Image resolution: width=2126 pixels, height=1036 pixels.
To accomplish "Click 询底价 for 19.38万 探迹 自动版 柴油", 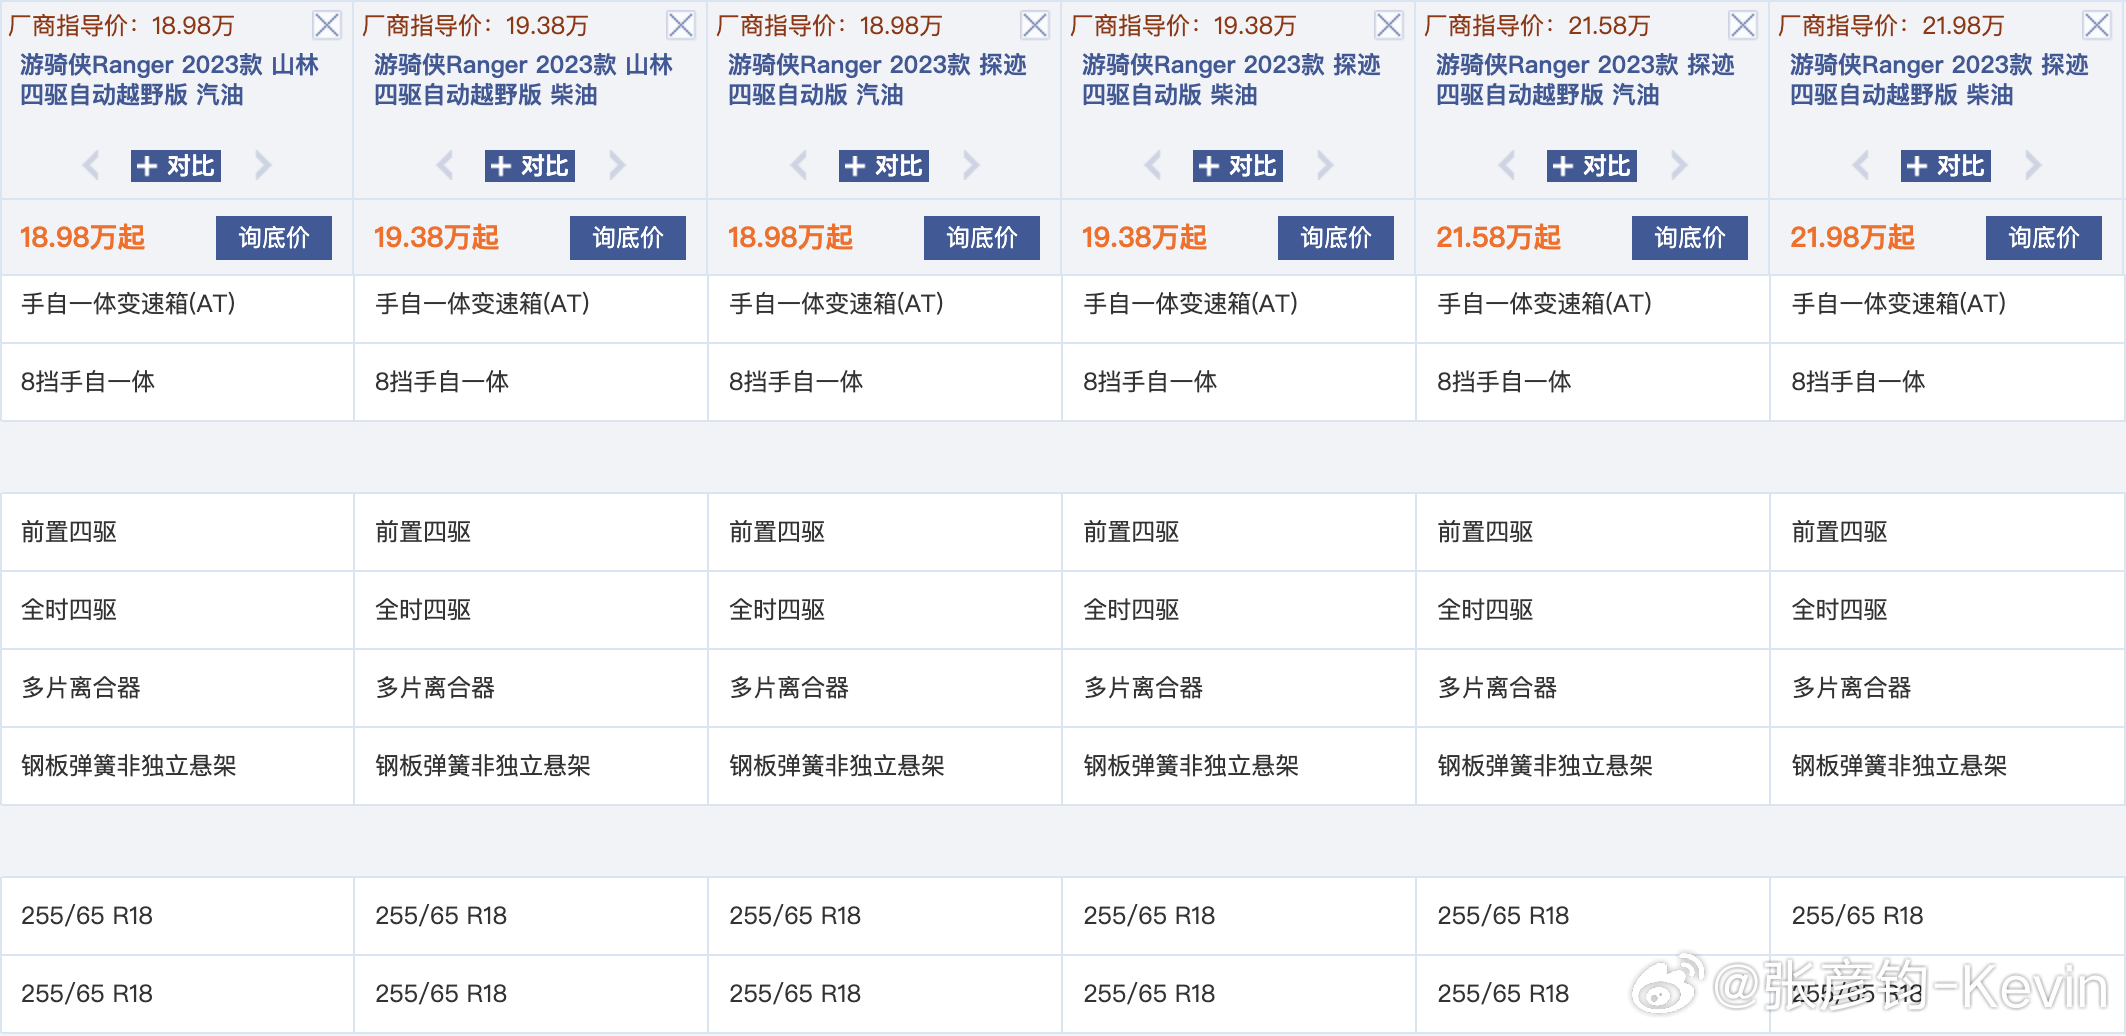I will pos(1336,238).
